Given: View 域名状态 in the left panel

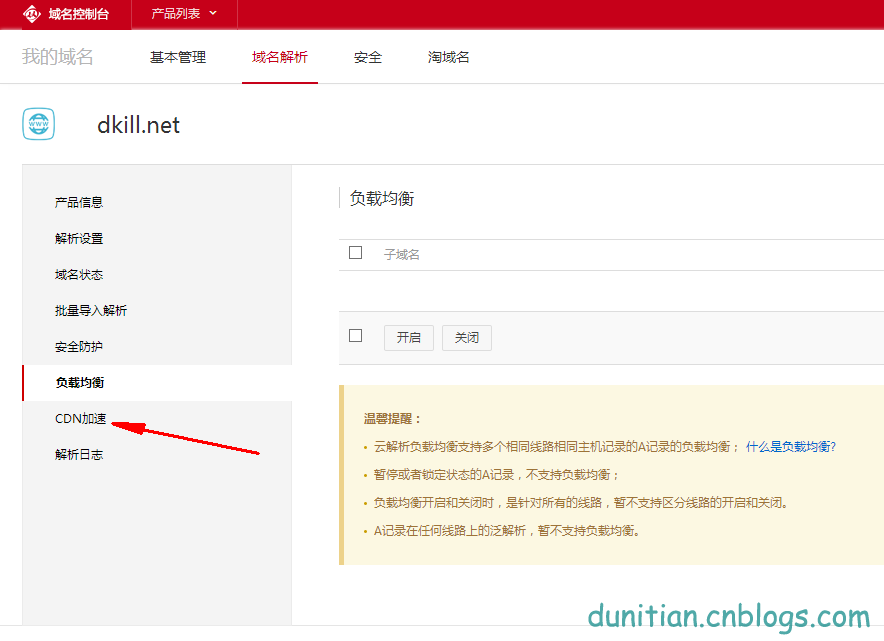Looking at the screenshot, I should (77, 274).
